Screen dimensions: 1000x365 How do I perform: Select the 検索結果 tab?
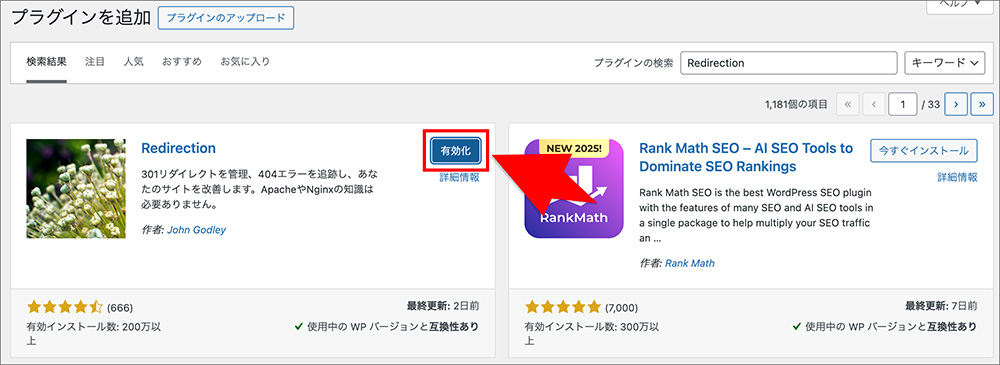pos(47,62)
